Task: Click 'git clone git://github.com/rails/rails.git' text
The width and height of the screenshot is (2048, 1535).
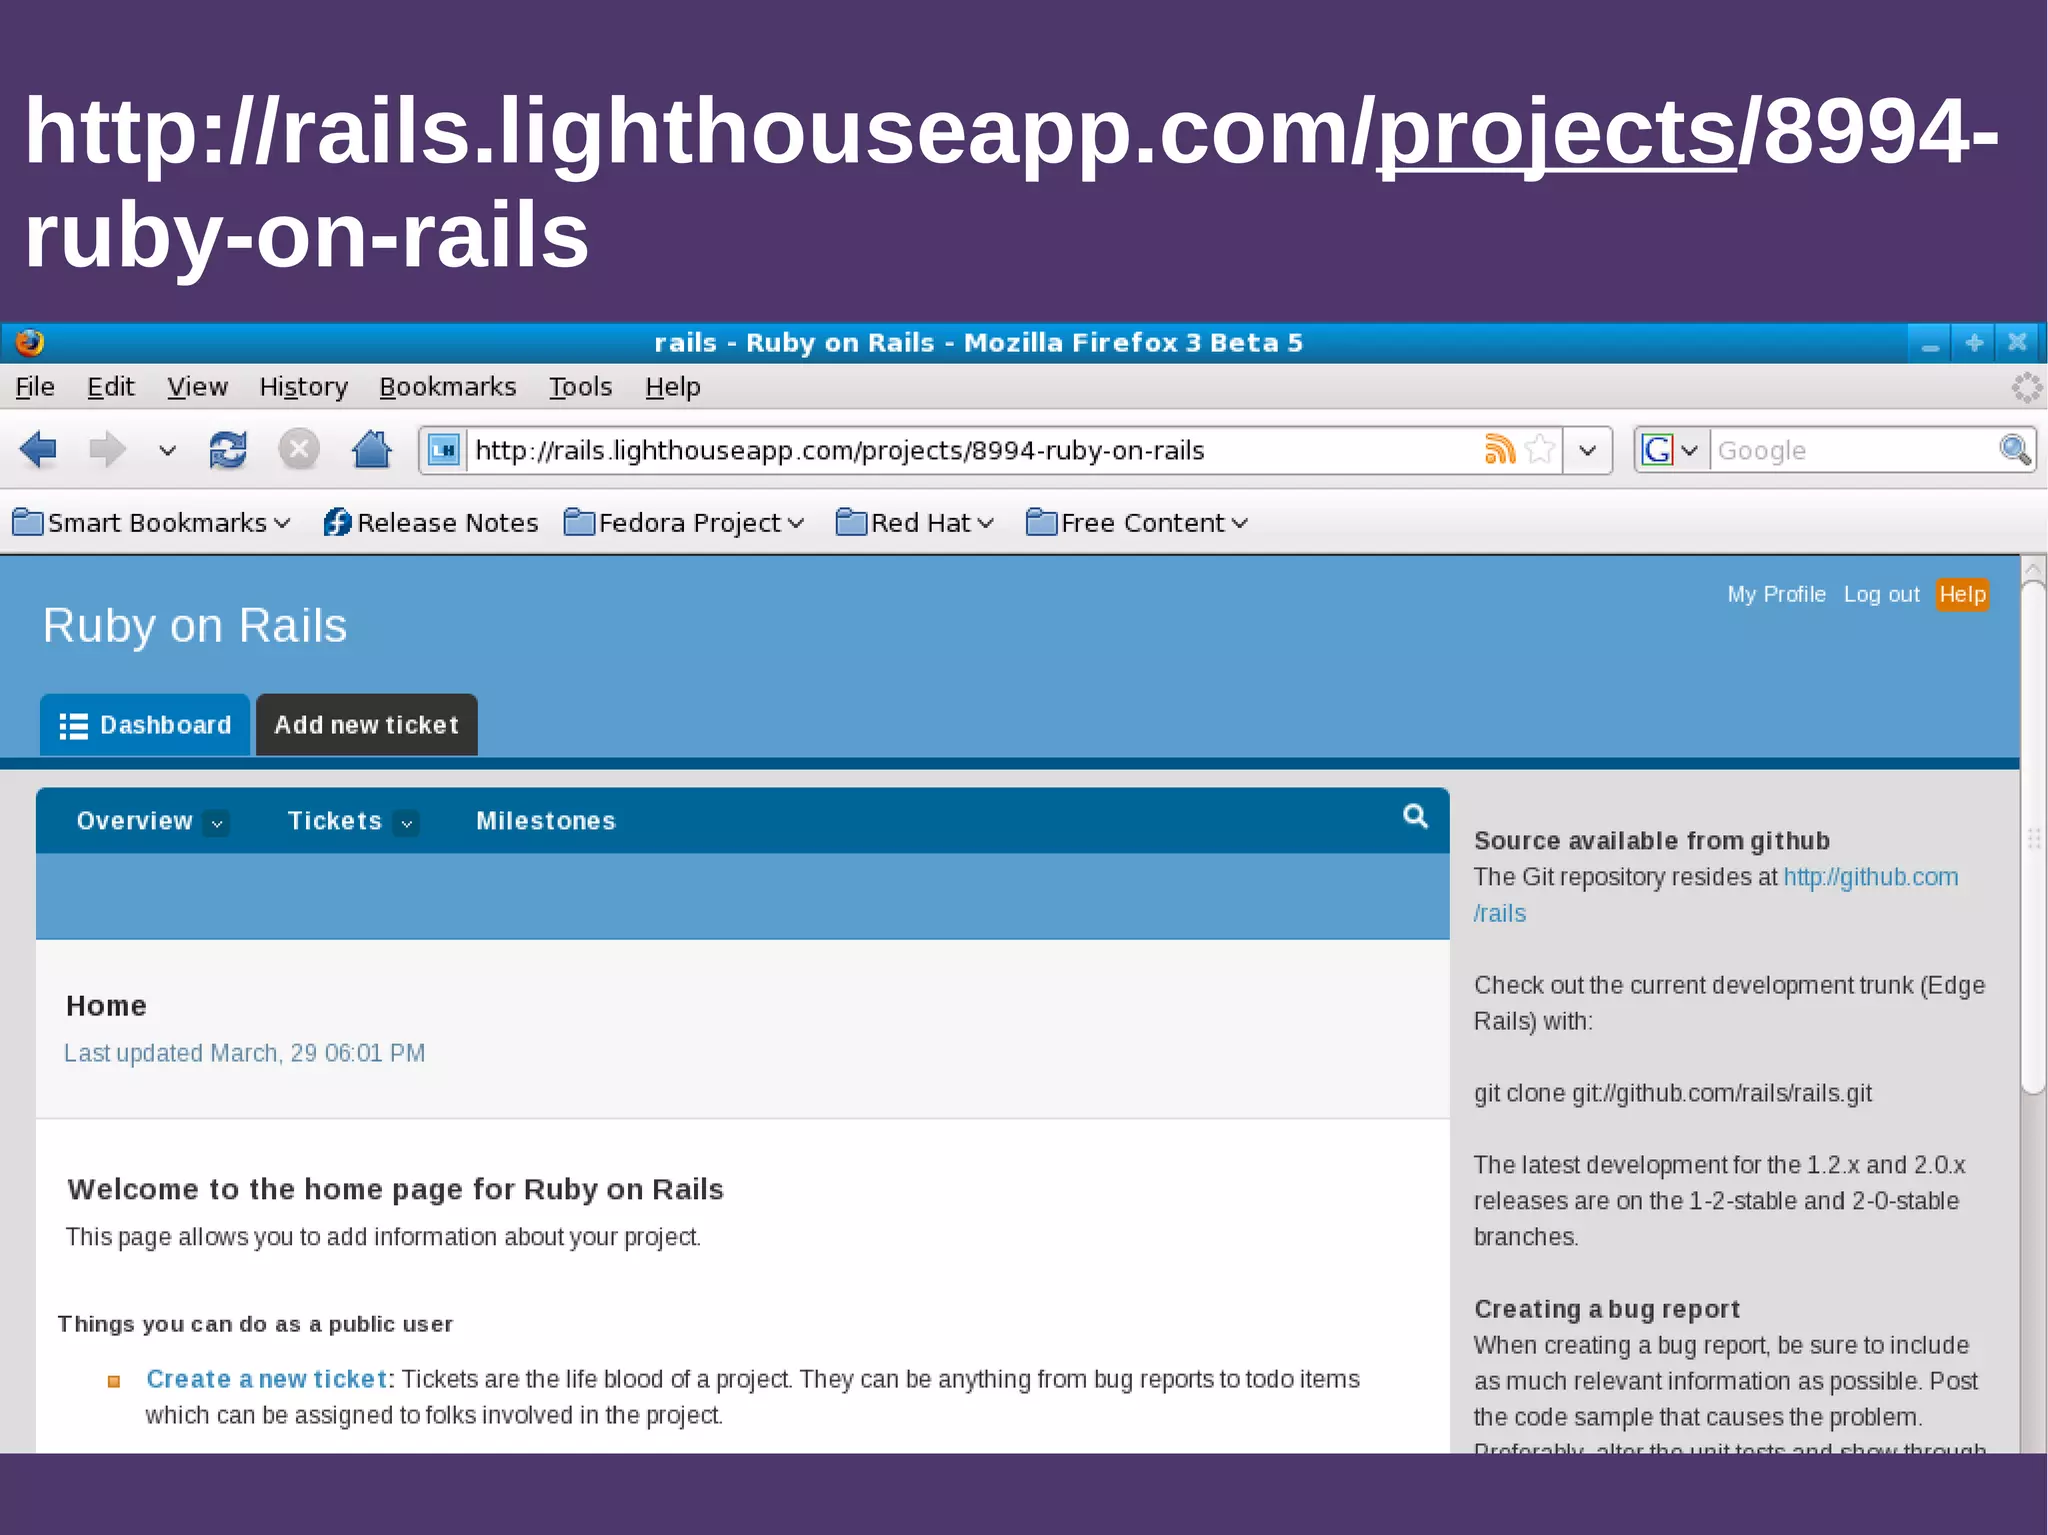Action: (x=1673, y=1093)
